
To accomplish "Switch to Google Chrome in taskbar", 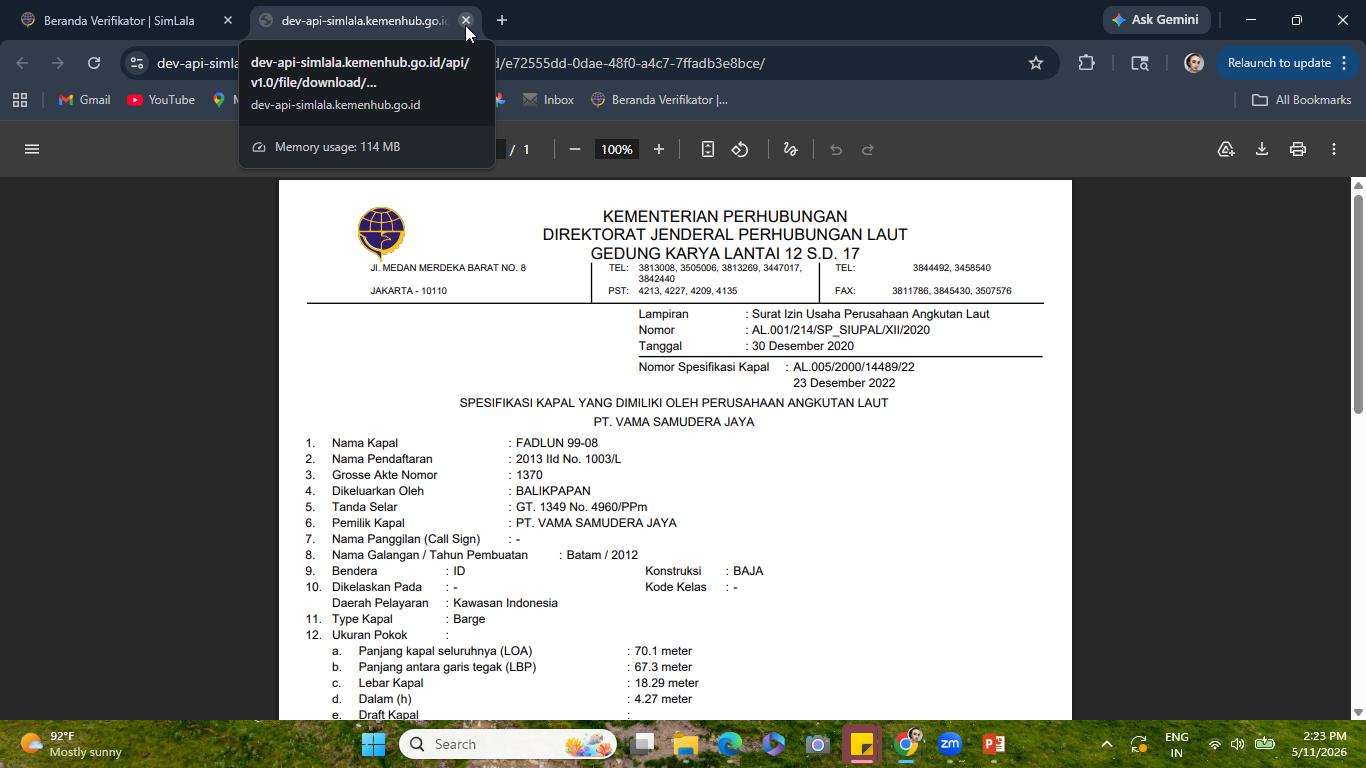I will pyautogui.click(x=906, y=744).
